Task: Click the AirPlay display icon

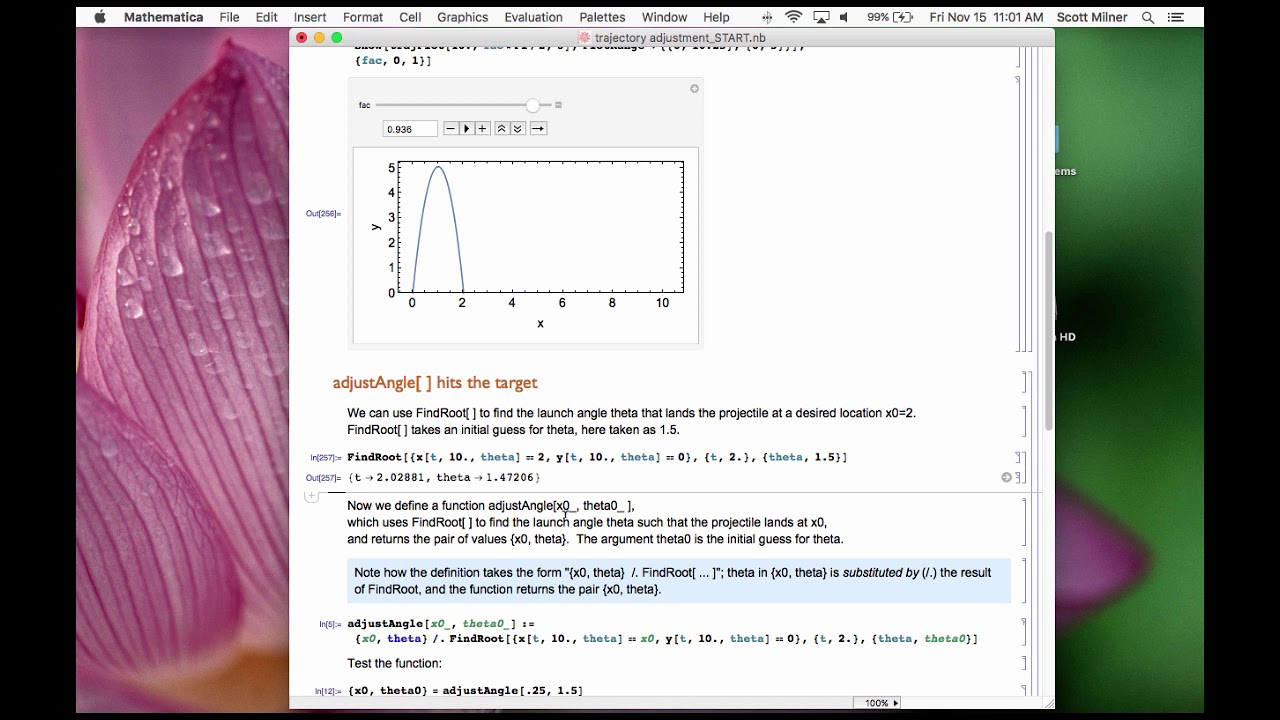Action: coord(820,17)
